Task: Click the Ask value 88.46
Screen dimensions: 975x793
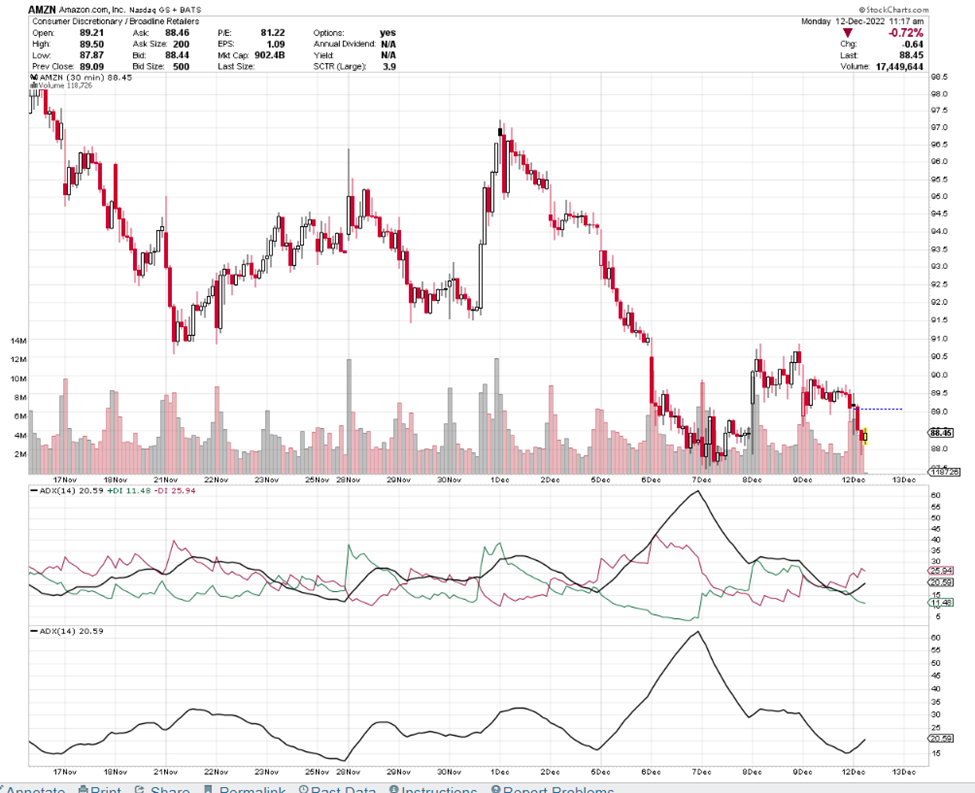Action: tap(177, 32)
